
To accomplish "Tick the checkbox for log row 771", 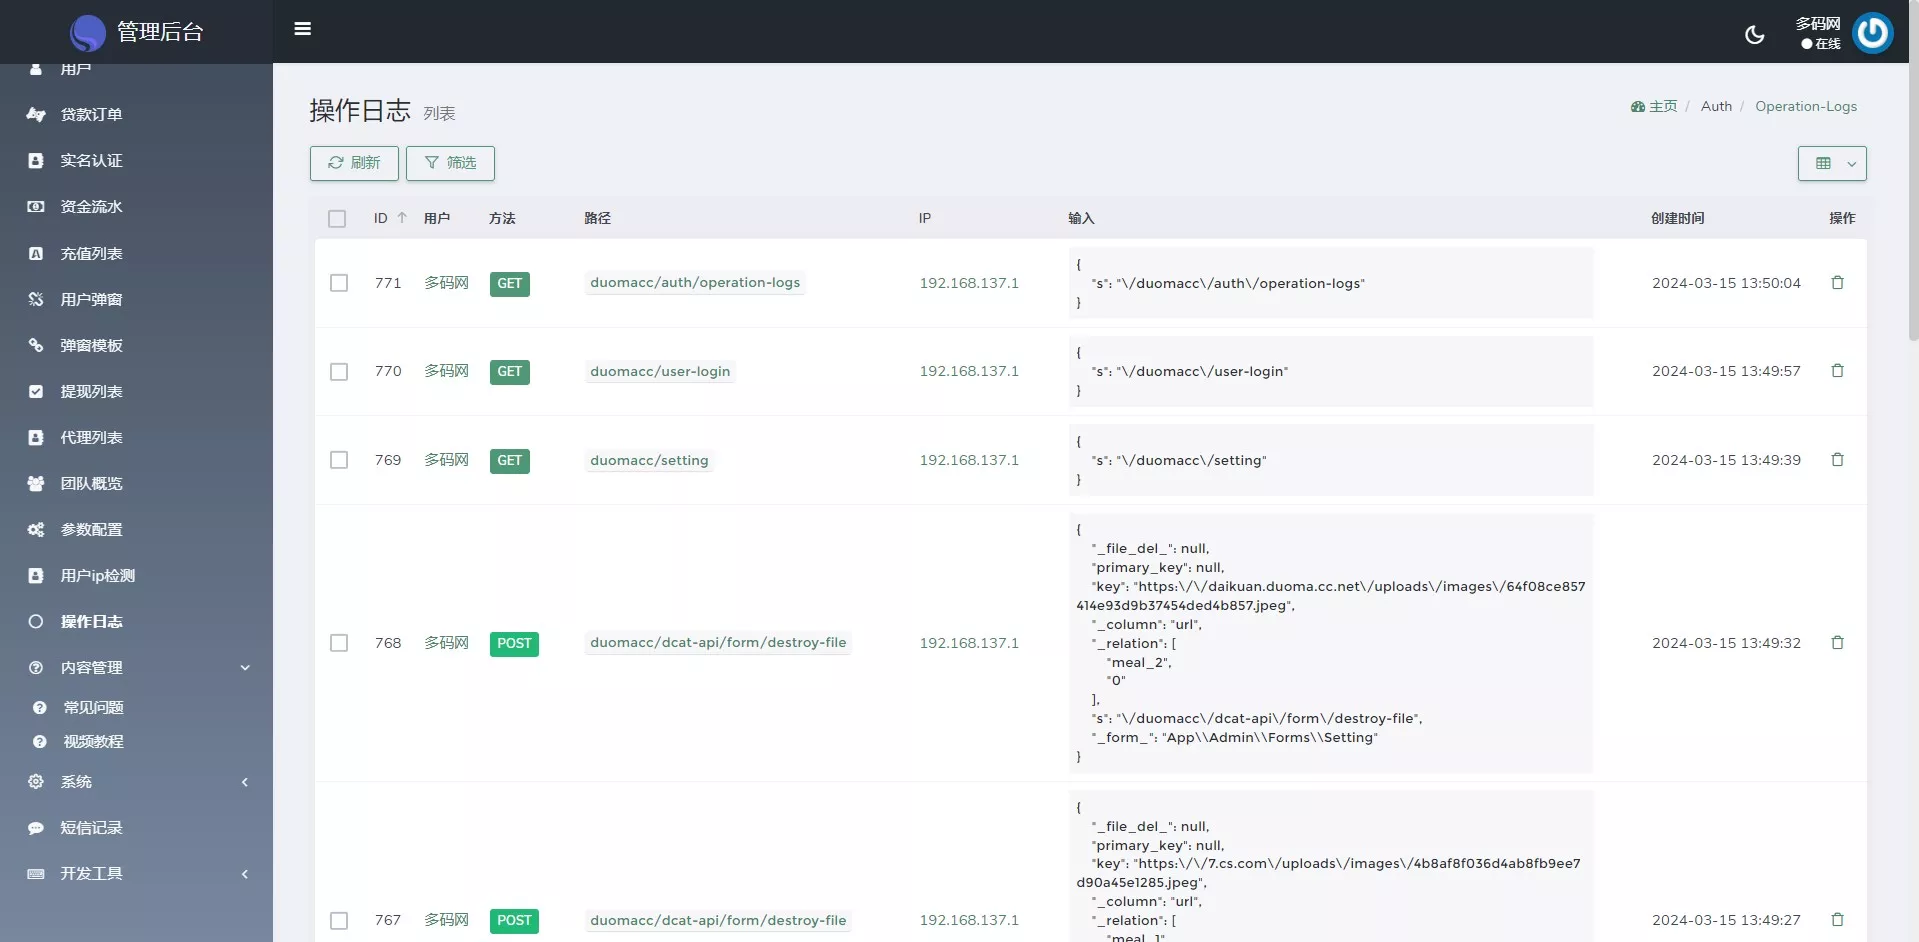I will pyautogui.click(x=339, y=283).
